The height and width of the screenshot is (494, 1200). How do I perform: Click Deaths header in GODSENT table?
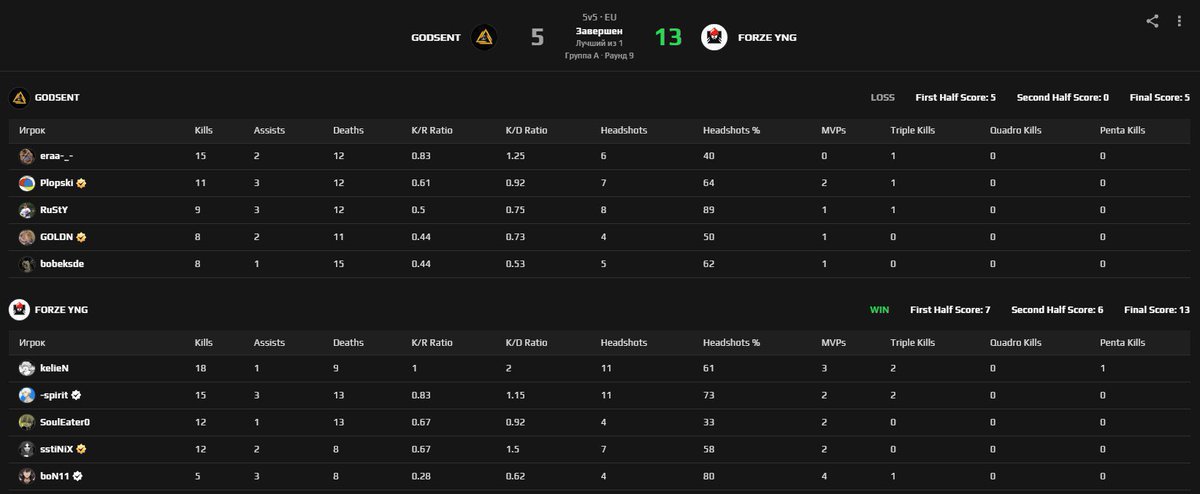point(348,130)
